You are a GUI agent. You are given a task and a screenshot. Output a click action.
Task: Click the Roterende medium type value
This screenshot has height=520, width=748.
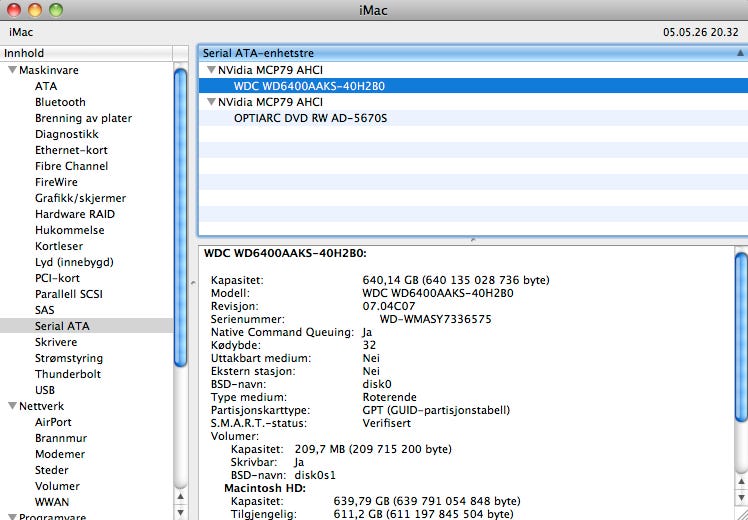pyautogui.click(x=389, y=397)
